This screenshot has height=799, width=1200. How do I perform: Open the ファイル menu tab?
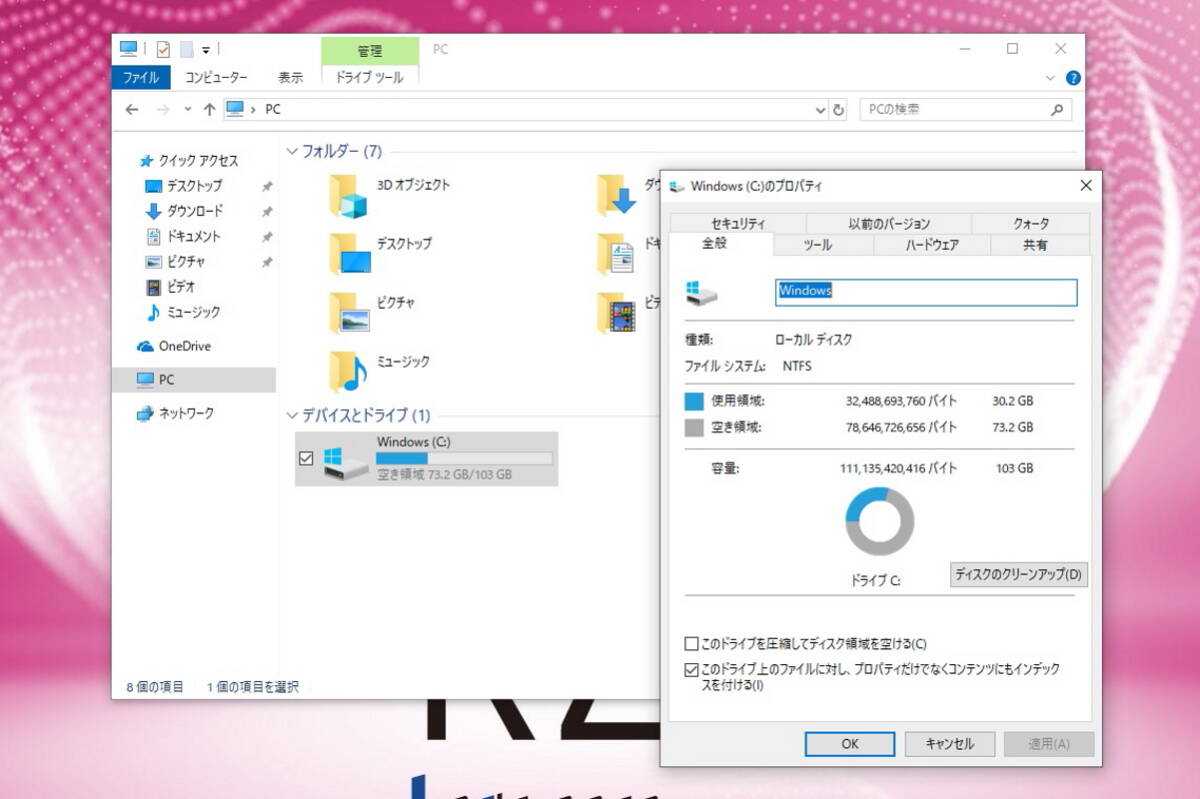[141, 77]
